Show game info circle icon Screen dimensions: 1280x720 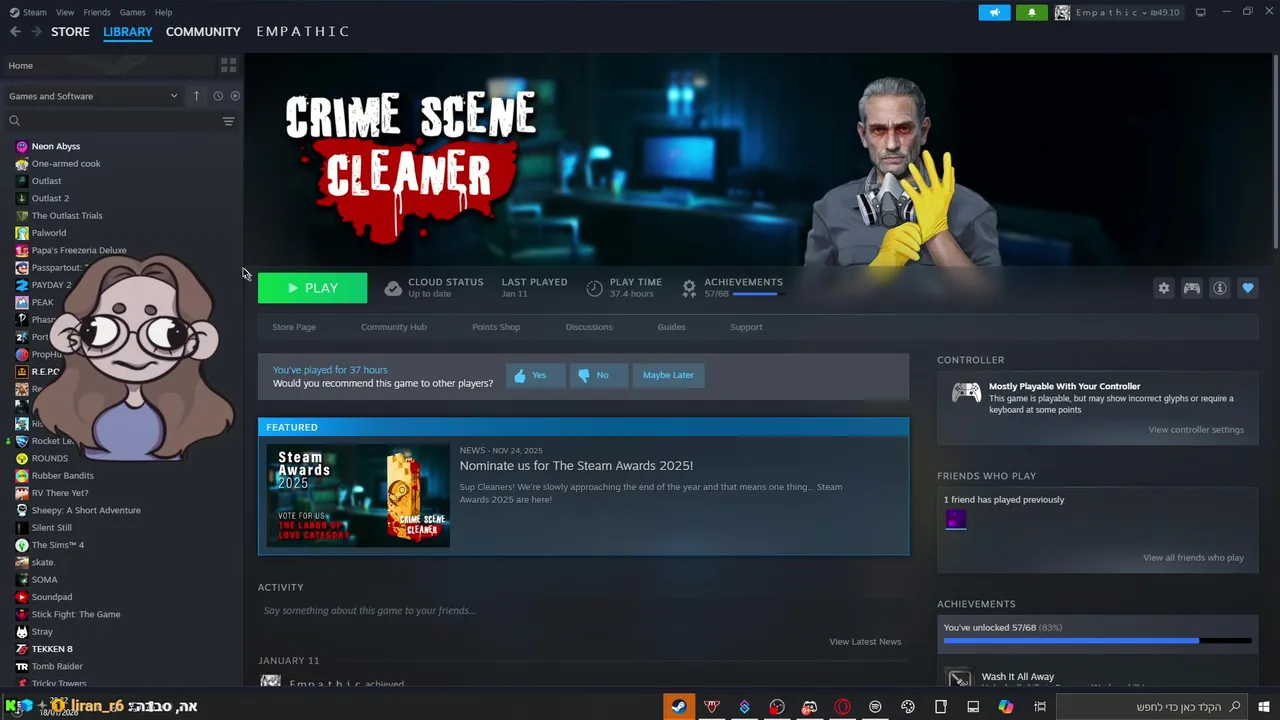point(1220,288)
